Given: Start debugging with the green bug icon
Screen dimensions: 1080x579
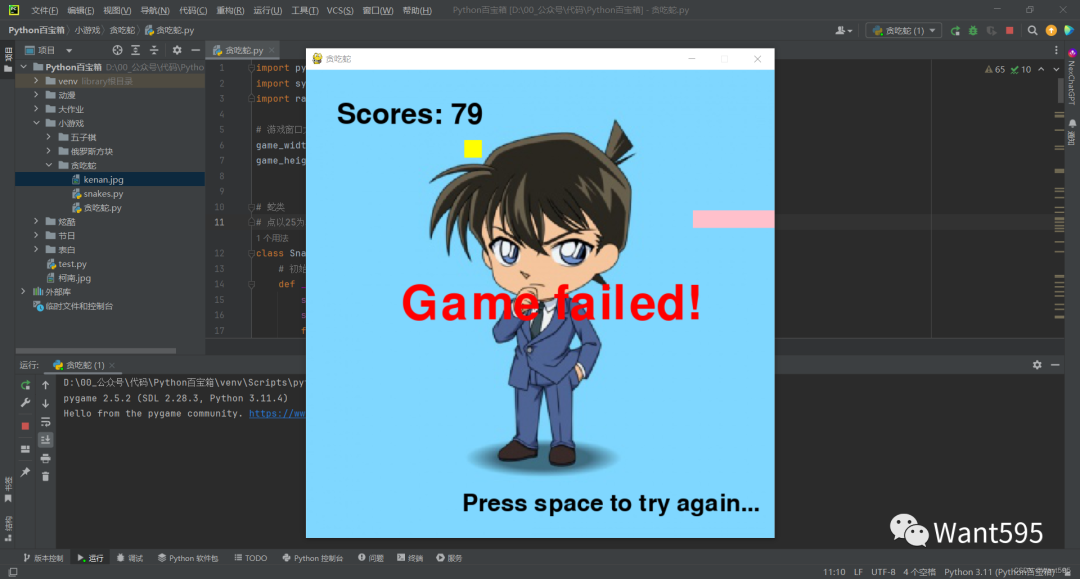Looking at the screenshot, I should click(973, 30).
